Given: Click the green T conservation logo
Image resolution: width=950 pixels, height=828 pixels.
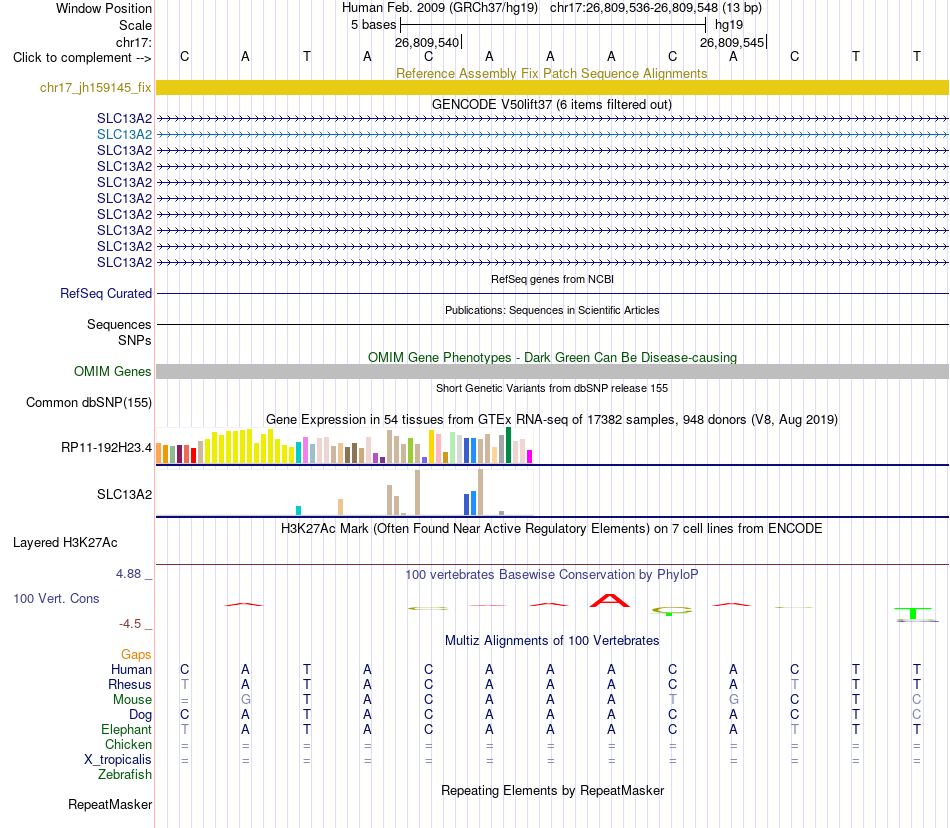Looking at the screenshot, I should (912, 613).
